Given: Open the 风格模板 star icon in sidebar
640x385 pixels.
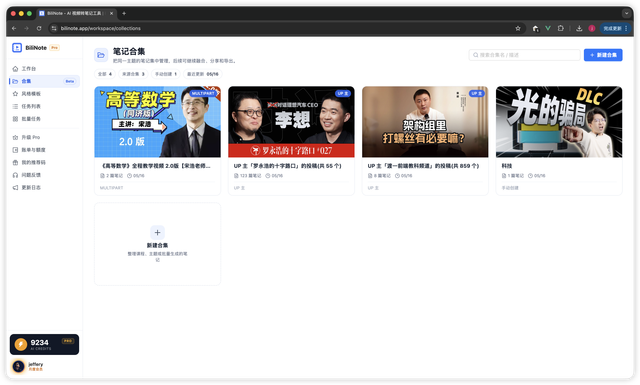Looking at the screenshot, I should pyautogui.click(x=15, y=93).
